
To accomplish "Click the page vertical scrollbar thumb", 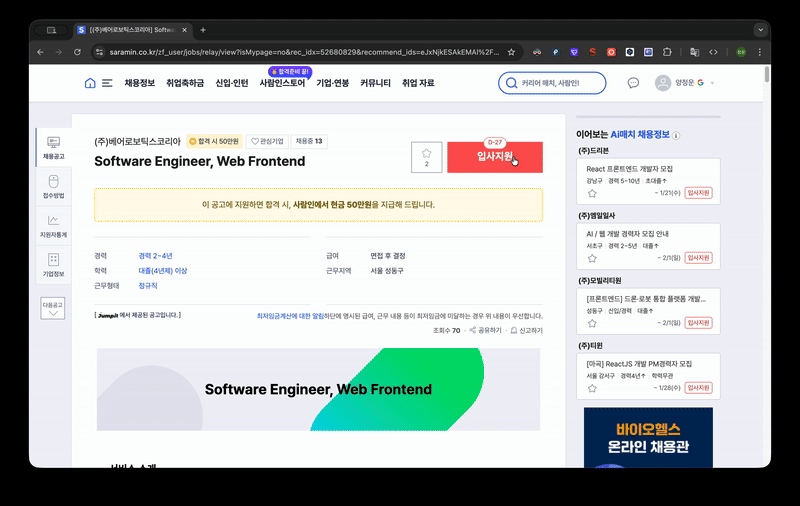I will tap(766, 74).
